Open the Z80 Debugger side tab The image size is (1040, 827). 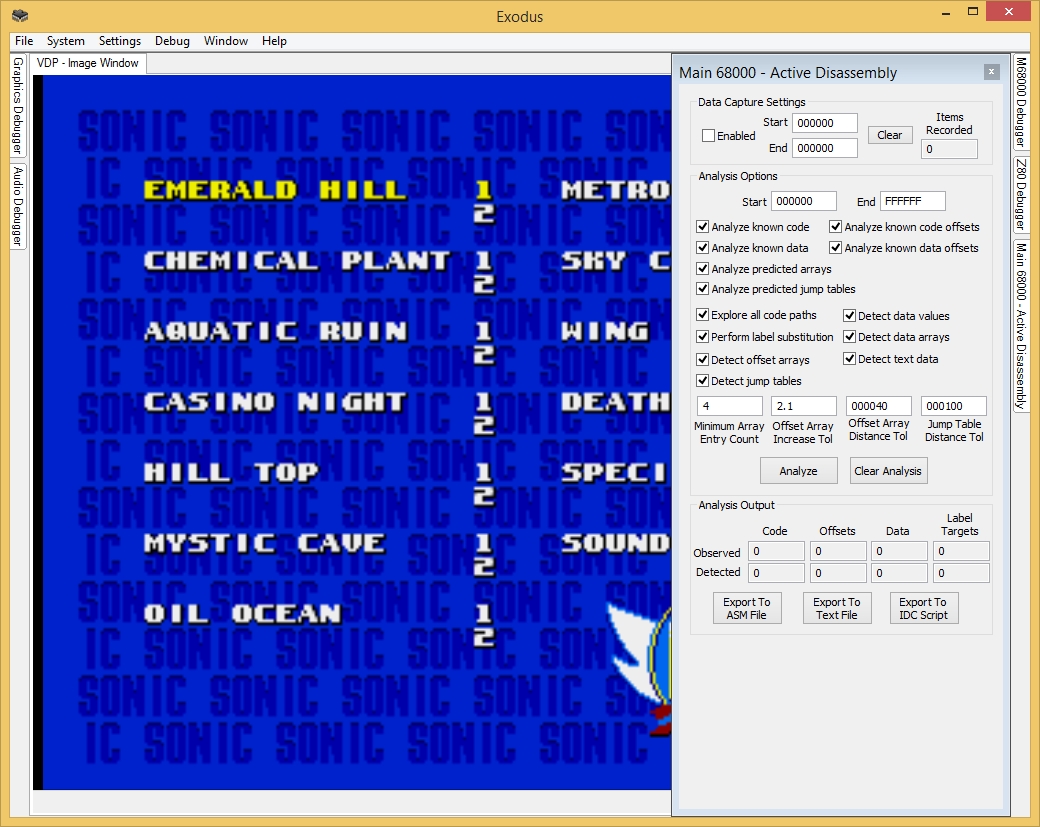1021,194
